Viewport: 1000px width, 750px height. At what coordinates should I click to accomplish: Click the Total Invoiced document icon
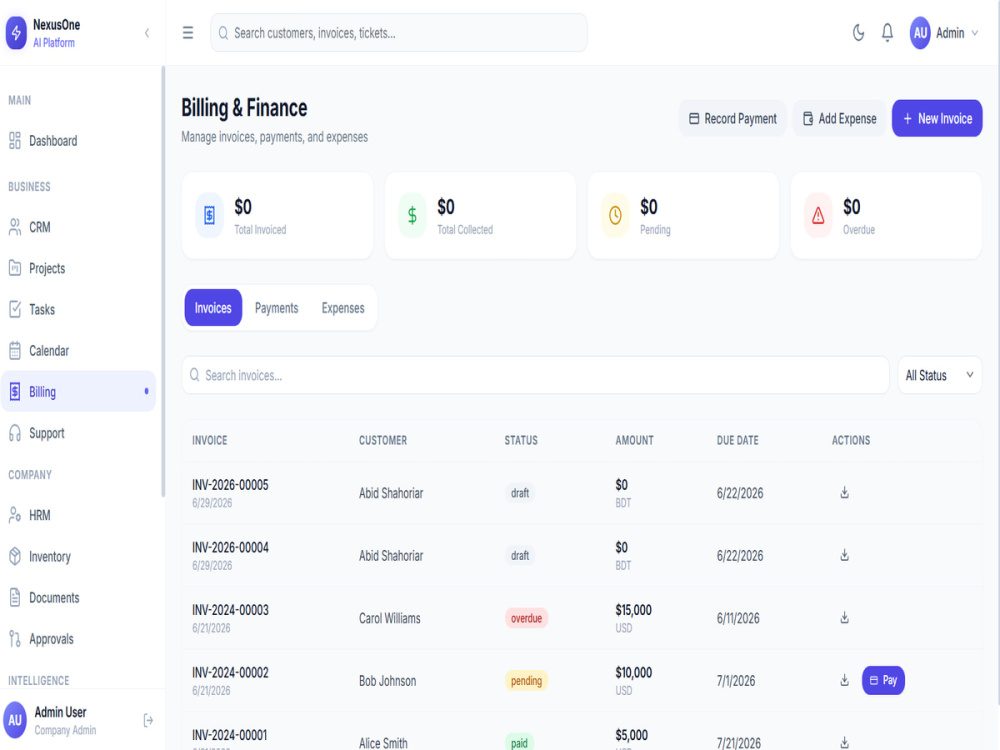point(209,216)
